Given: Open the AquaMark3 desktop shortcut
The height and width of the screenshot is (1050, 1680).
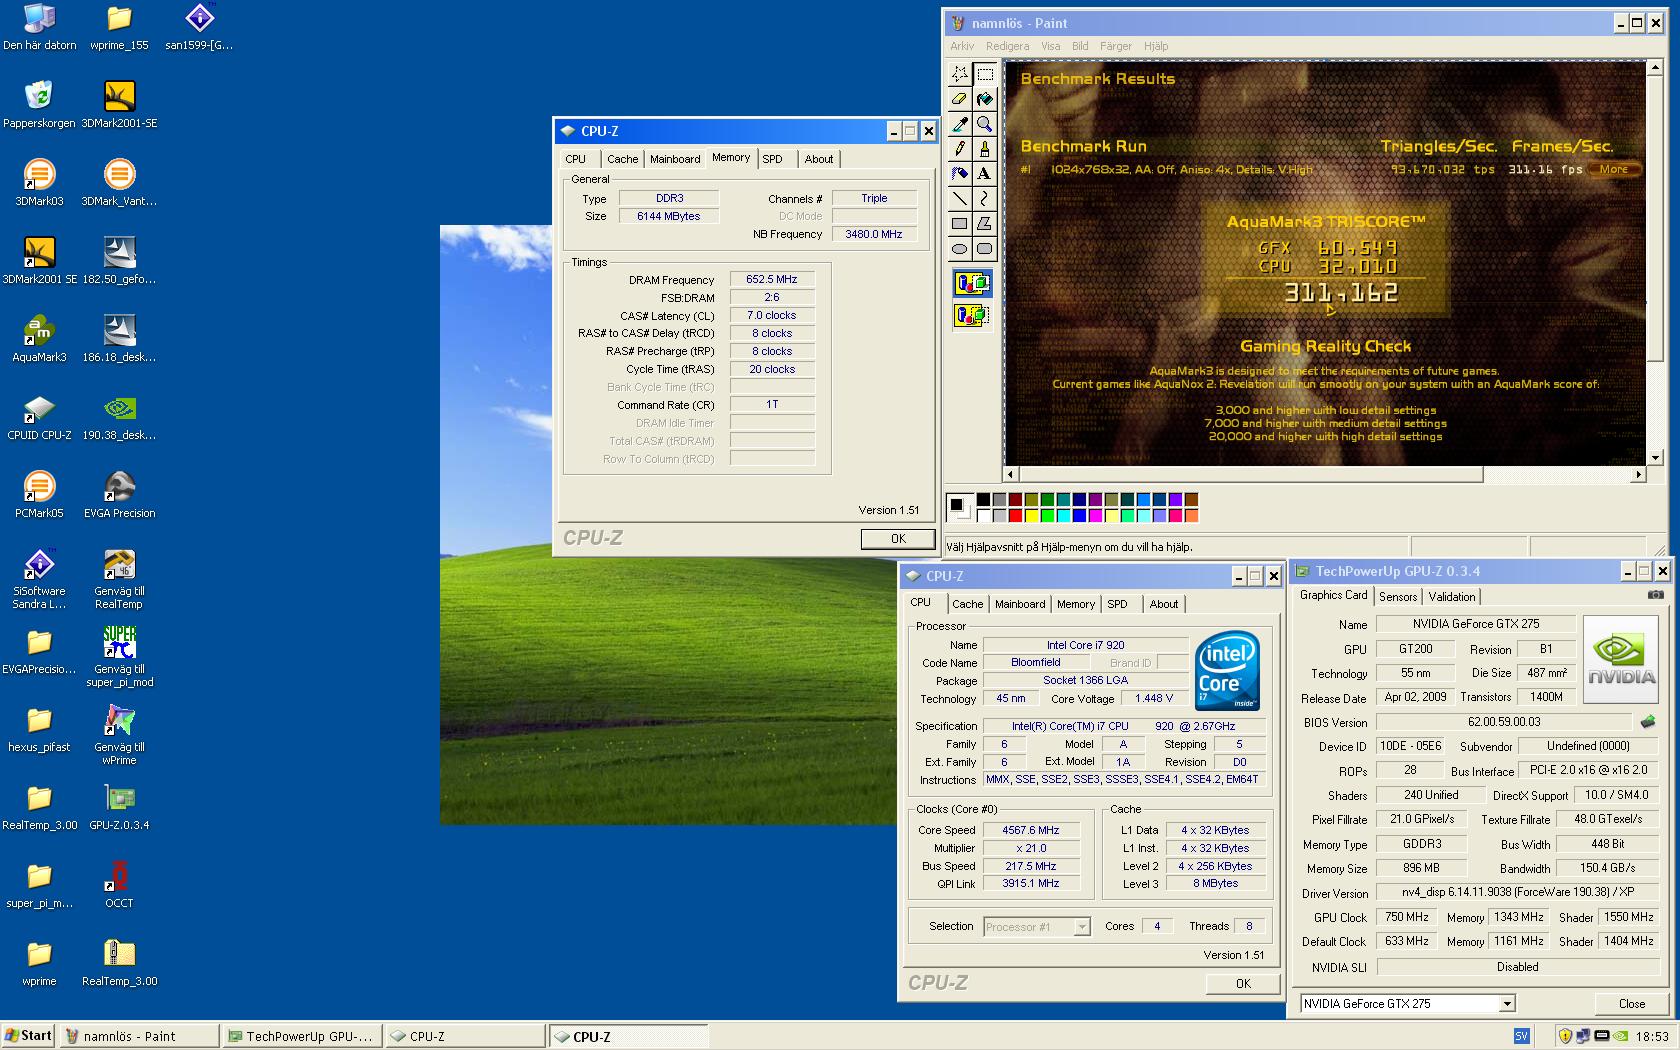Looking at the screenshot, I should tap(39, 338).
